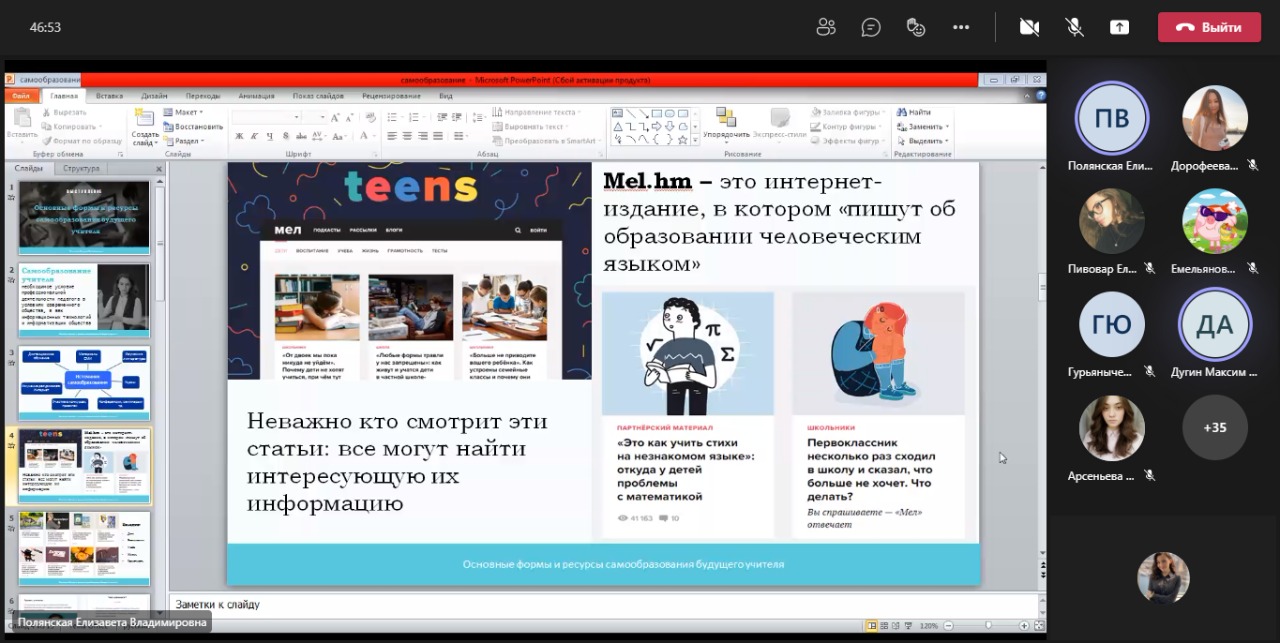Screen dimensions: 1280x643
Task: Click the +35 more participants circle
Action: click(x=1214, y=427)
